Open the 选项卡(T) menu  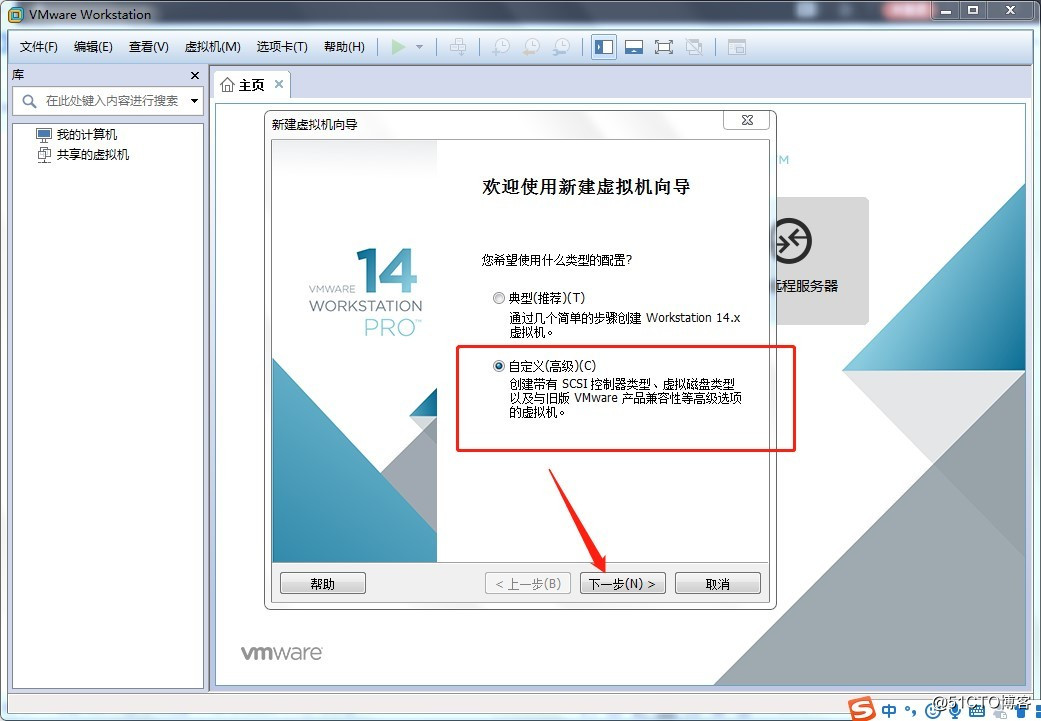pyautogui.click(x=282, y=47)
